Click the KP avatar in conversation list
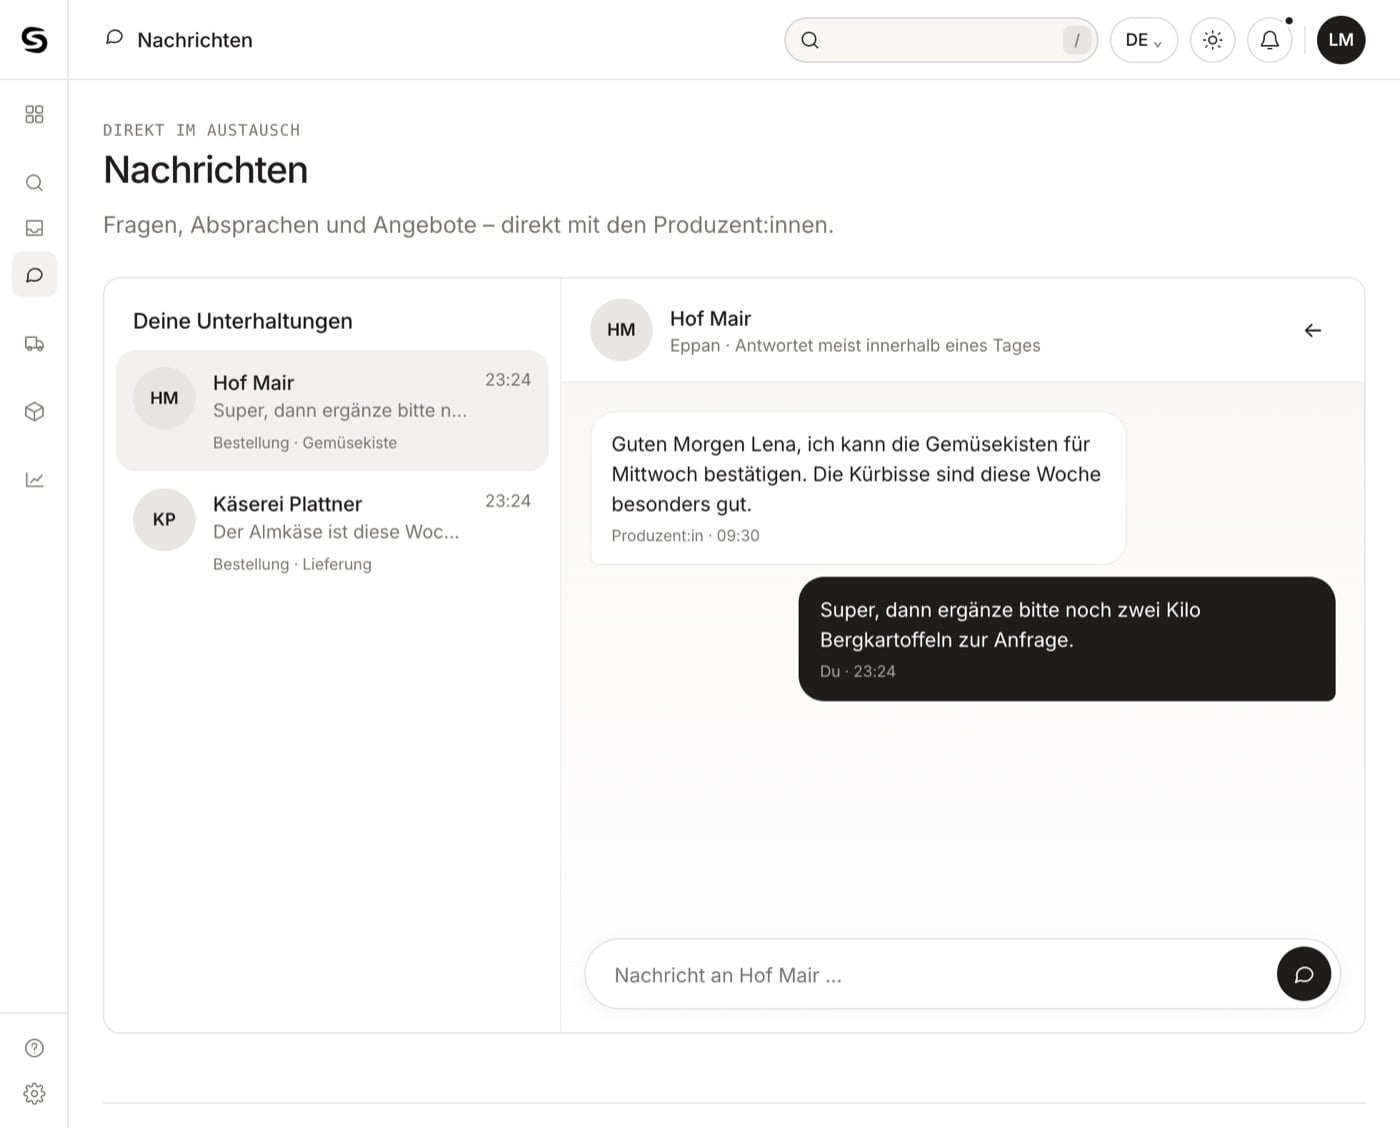 164,519
